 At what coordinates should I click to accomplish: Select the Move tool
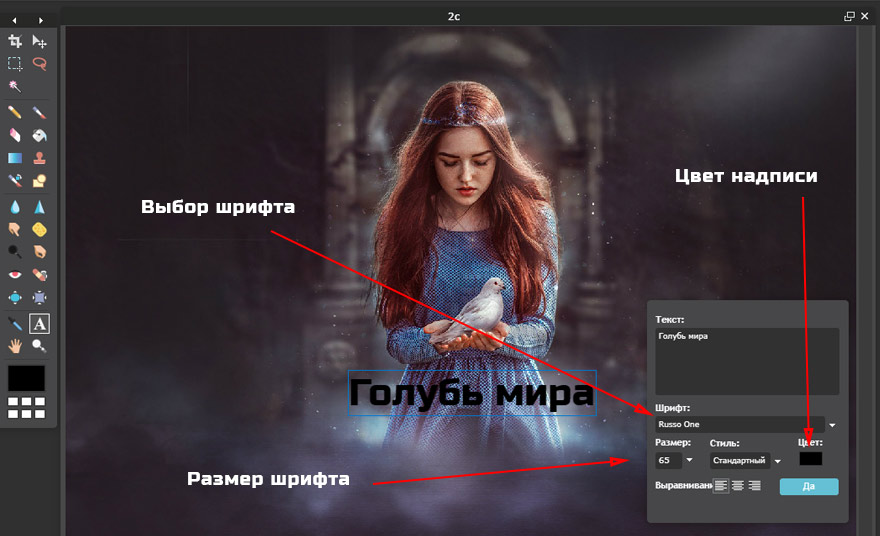click(x=40, y=41)
